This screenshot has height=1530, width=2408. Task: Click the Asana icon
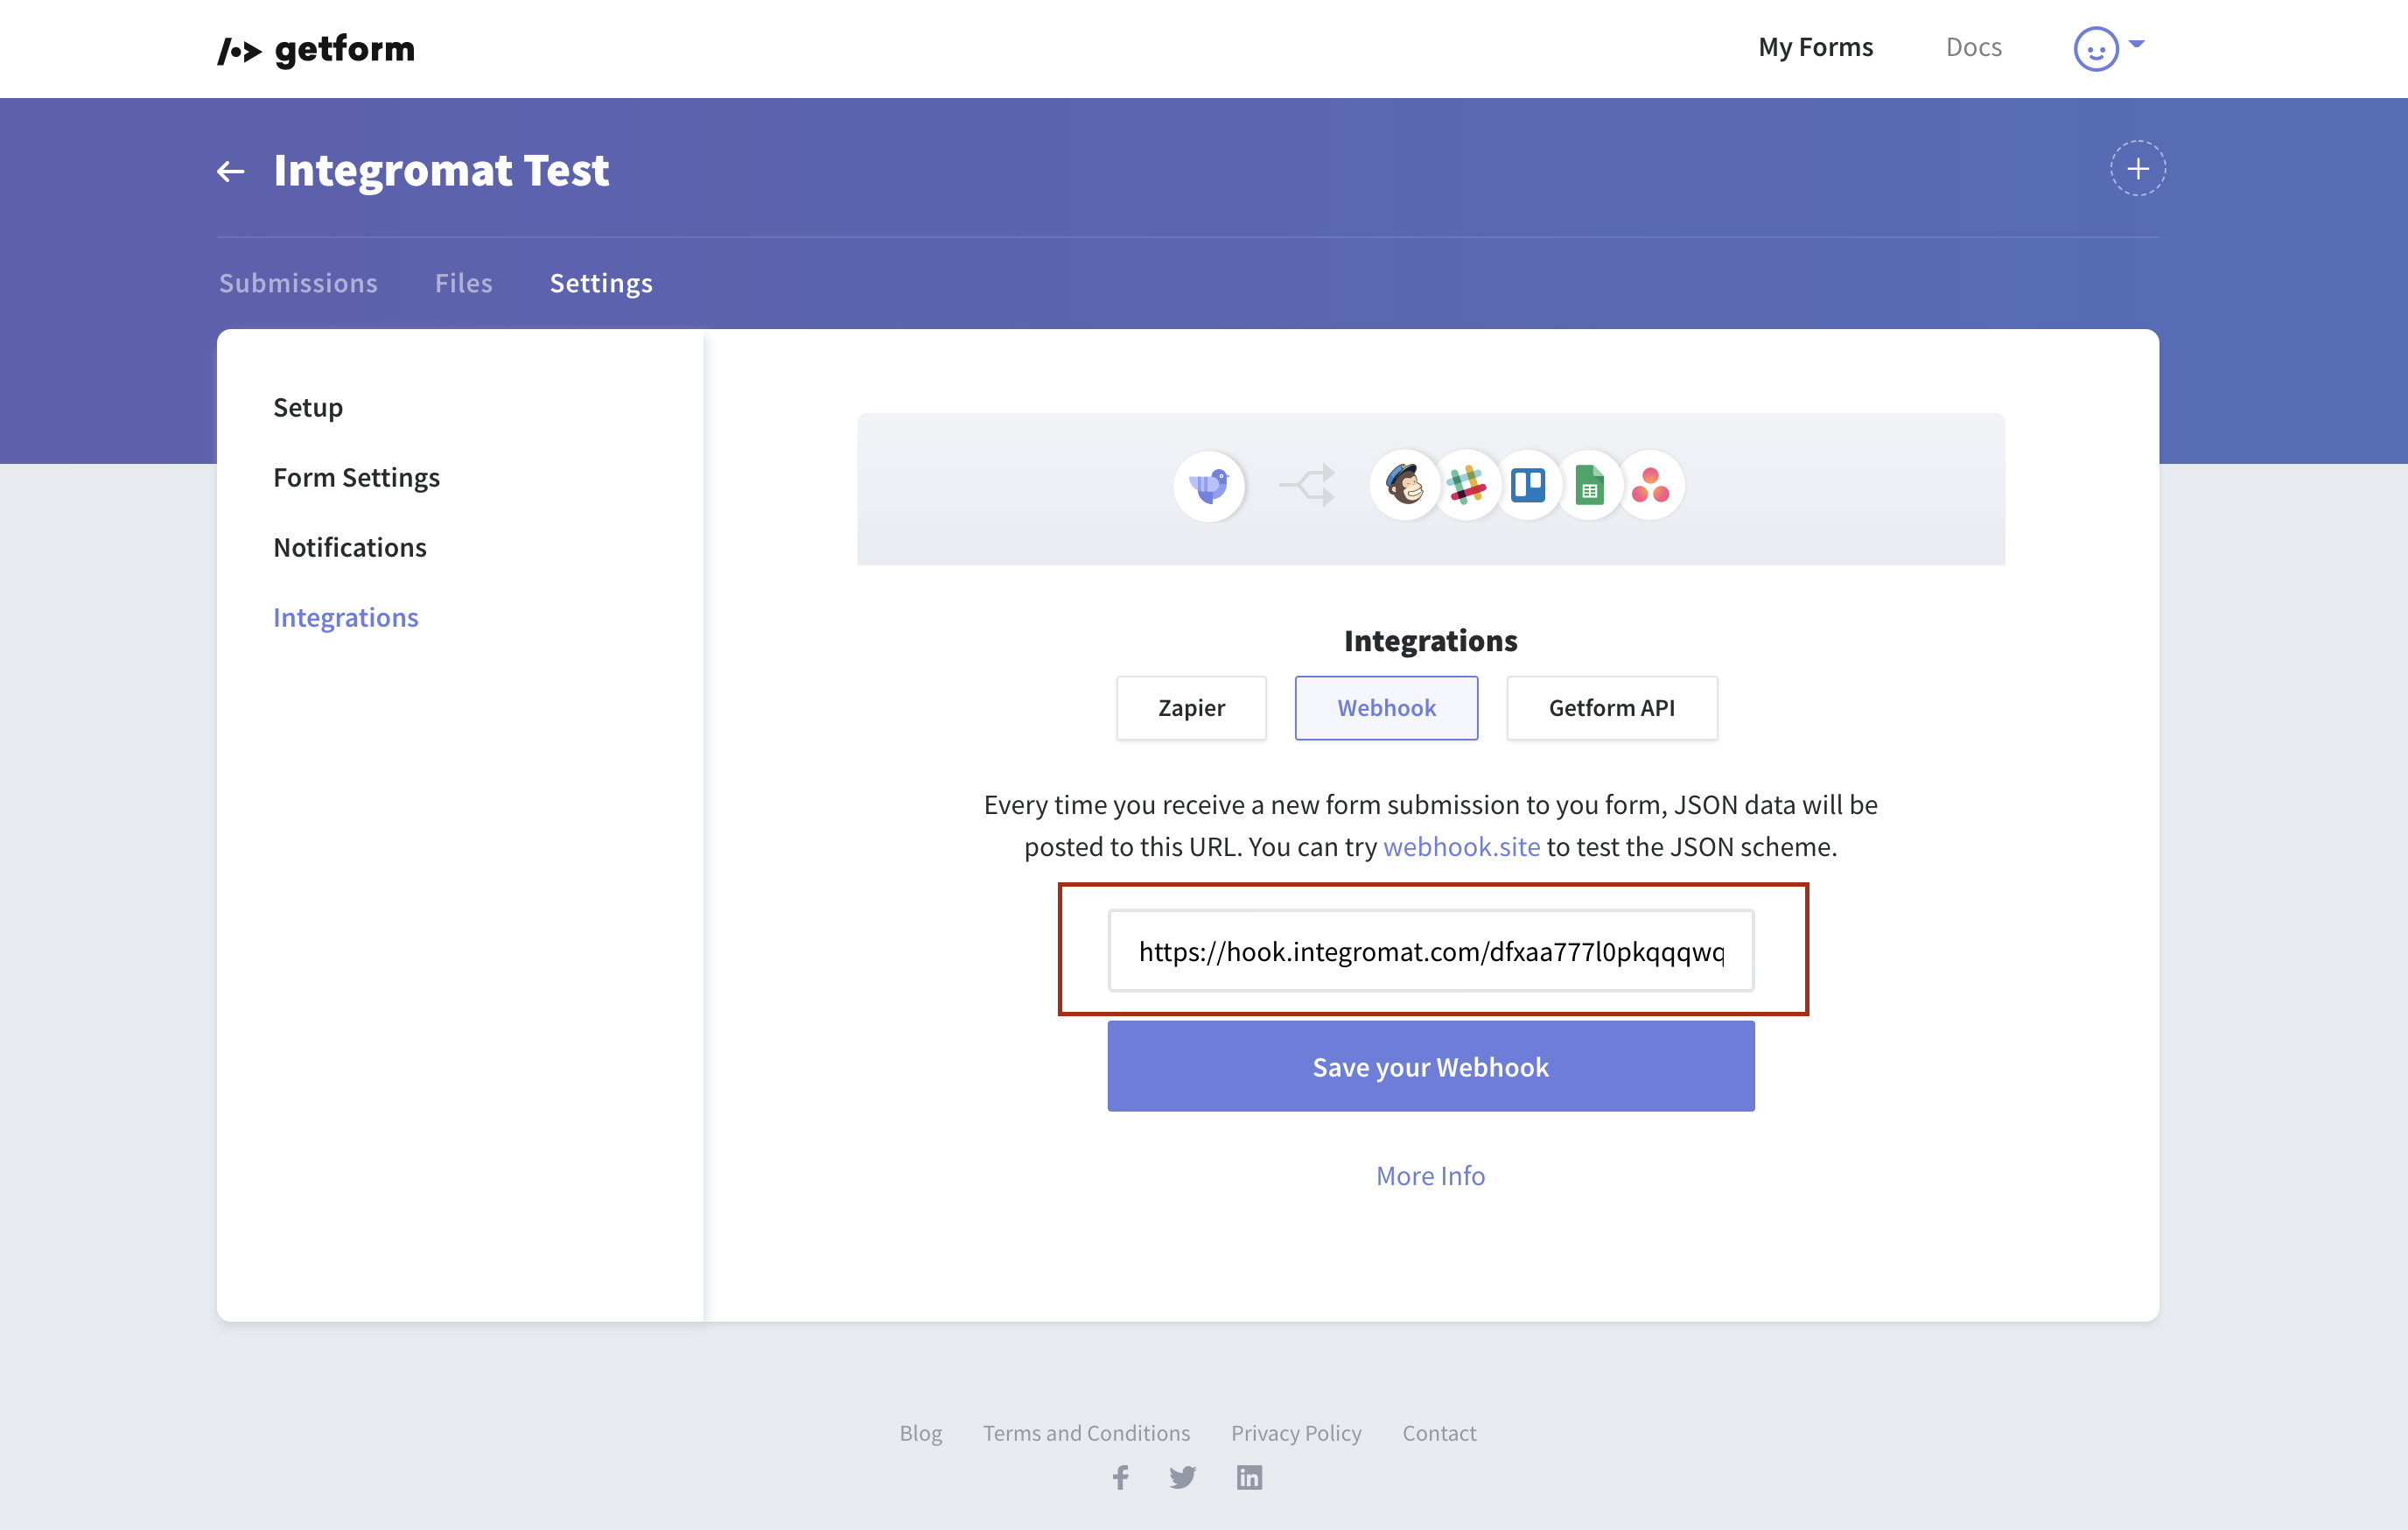[x=1650, y=486]
